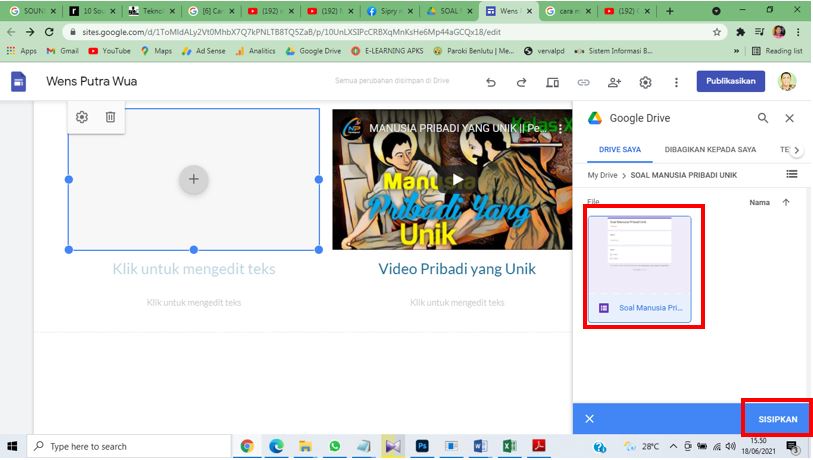Go to My Drive breadcrumb
The width and height of the screenshot is (813, 460).
coord(603,175)
